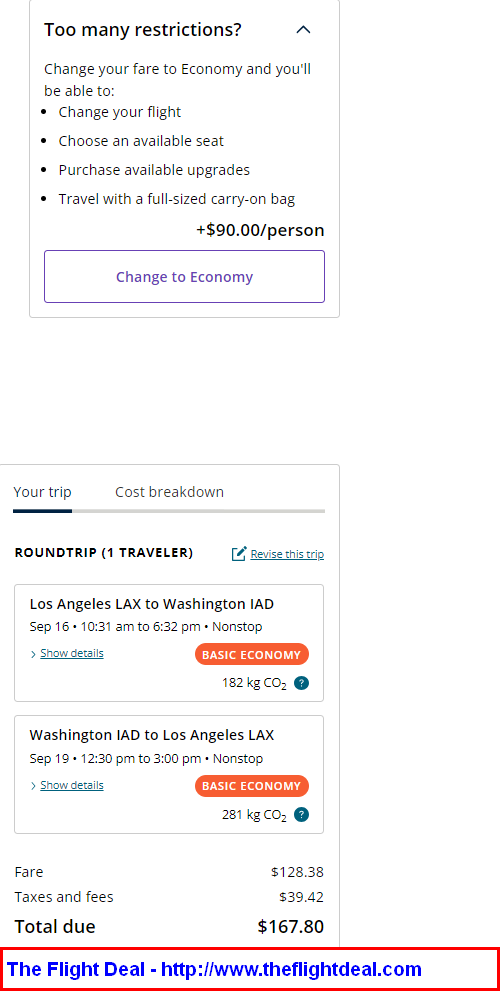Click Show details link for Sep 19 flight
500x991 pixels.
point(71,786)
